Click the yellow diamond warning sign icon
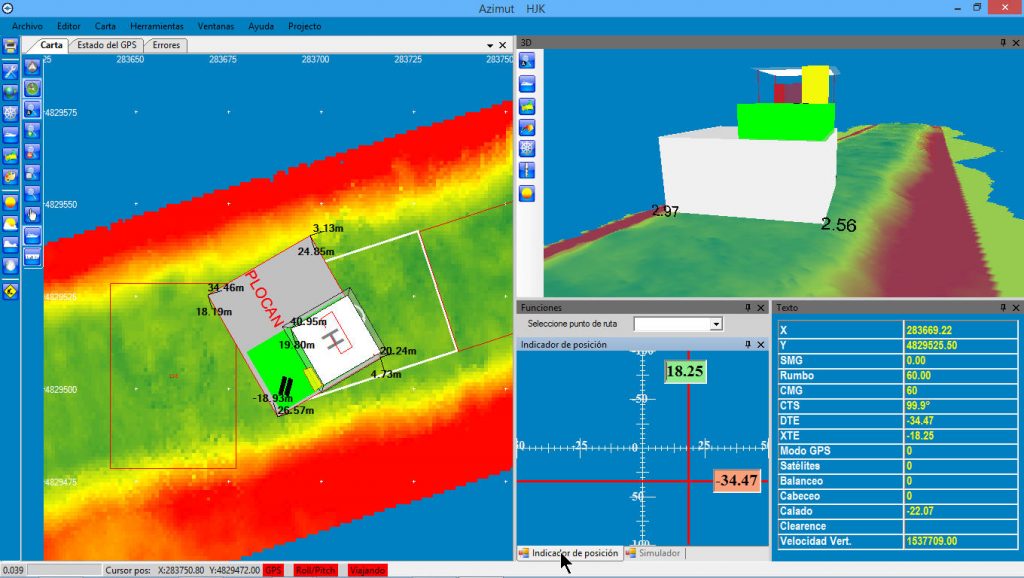Screen dimensions: 1024x578 coord(10,291)
